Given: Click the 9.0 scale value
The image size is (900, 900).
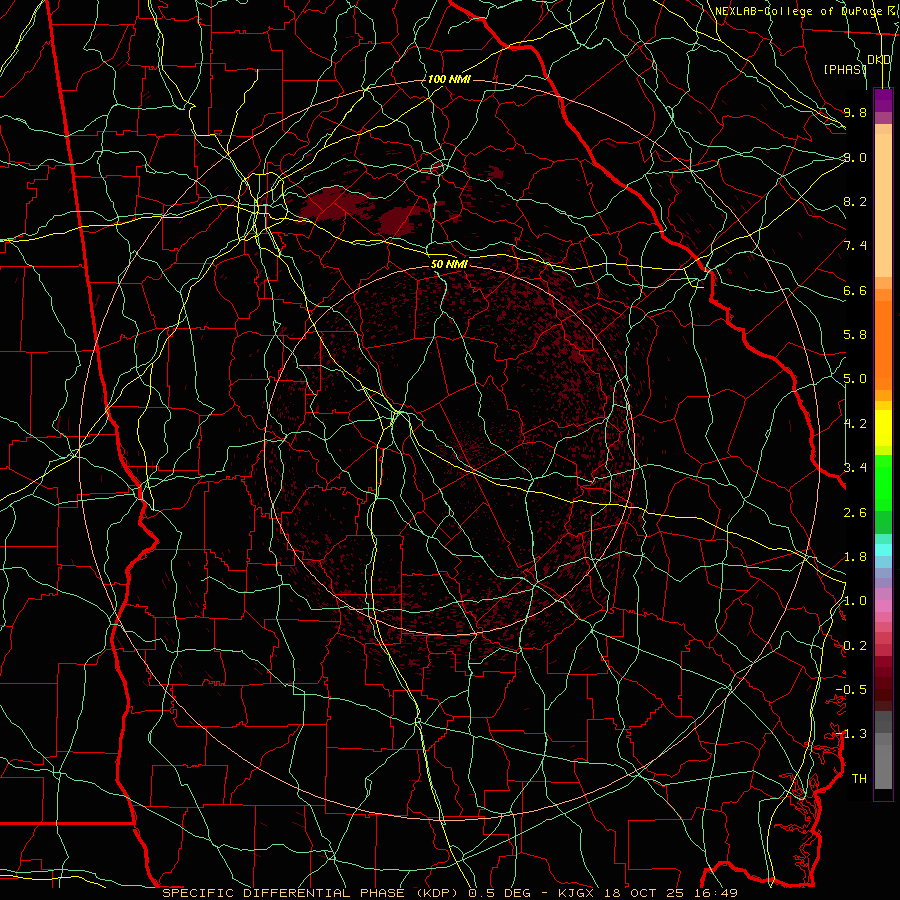Looking at the screenshot, I should [x=855, y=157].
